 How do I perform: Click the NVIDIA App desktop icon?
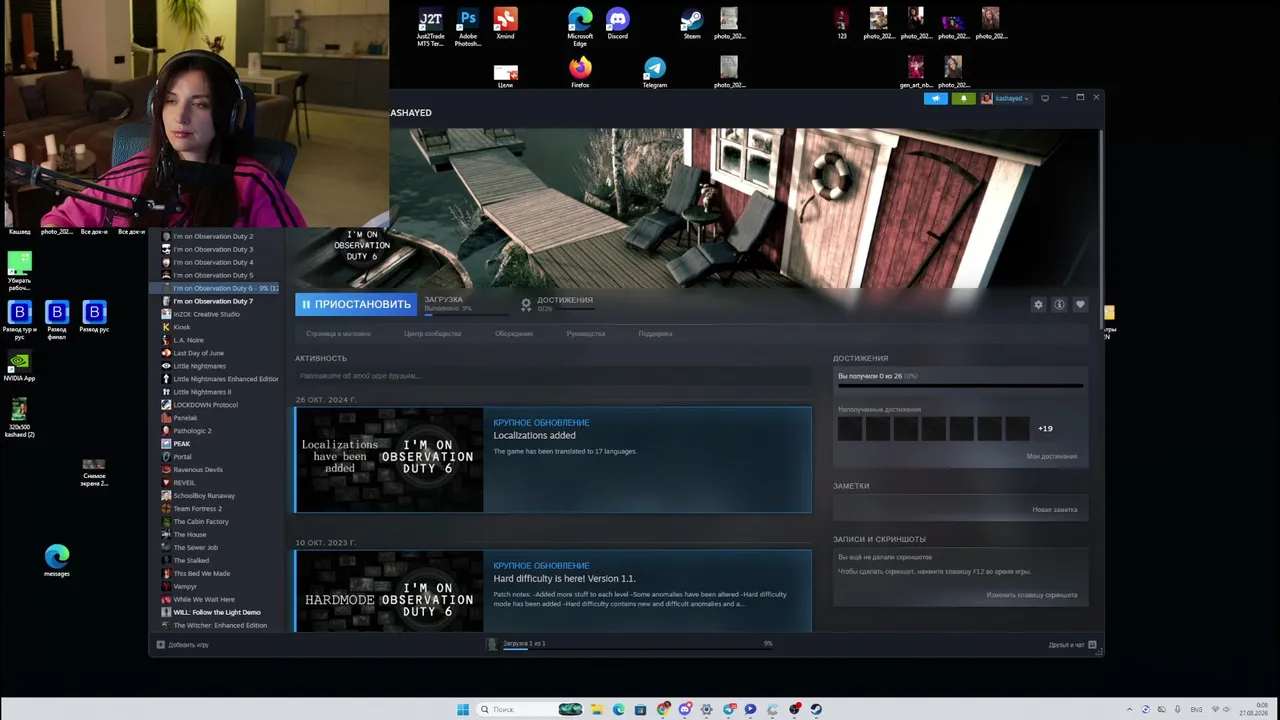19,366
